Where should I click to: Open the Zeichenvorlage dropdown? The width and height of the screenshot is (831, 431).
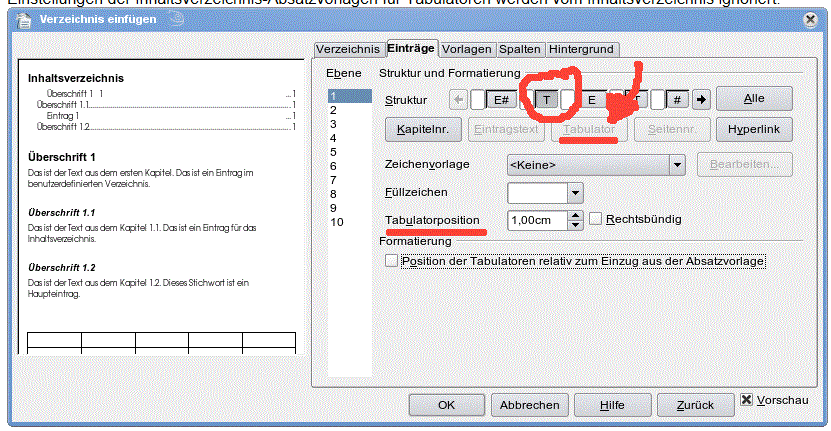676,165
